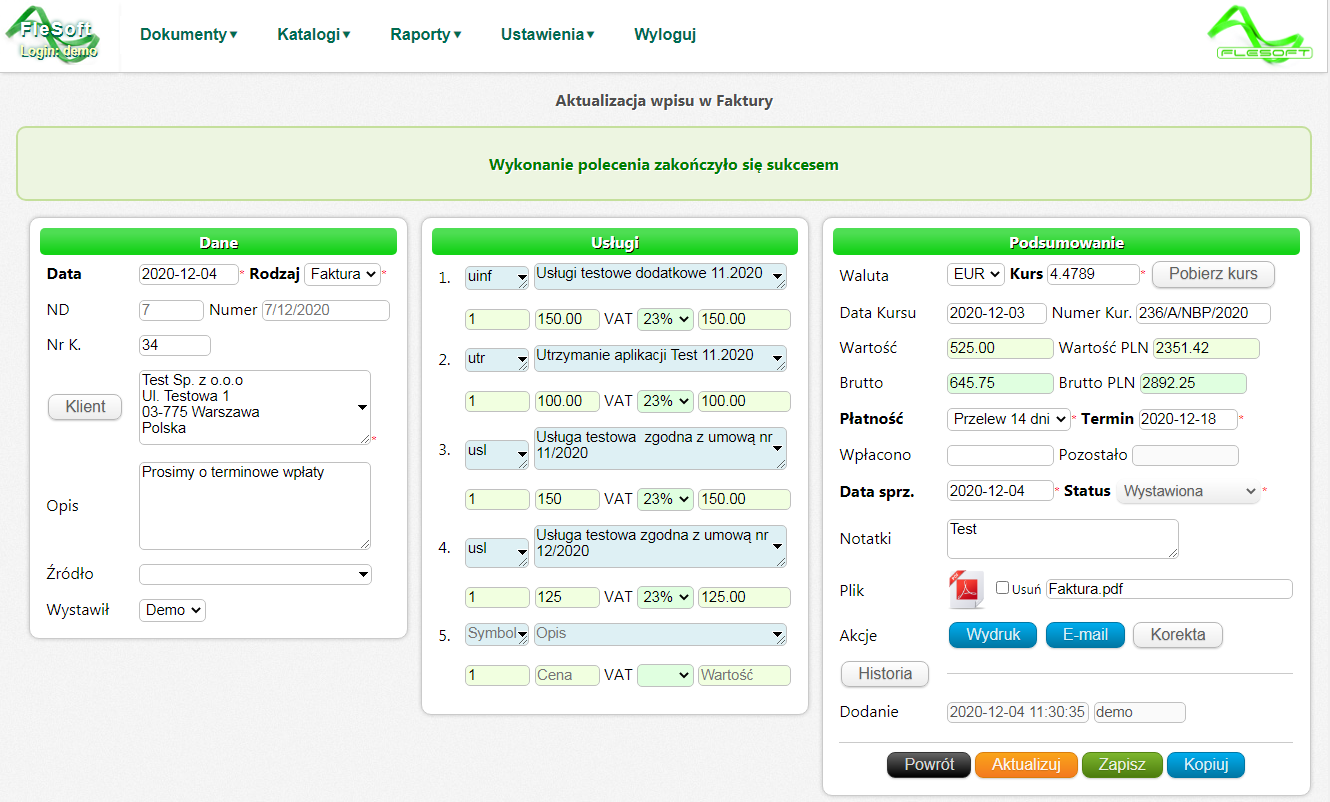Viewport: 1330px width, 802px height.
Task: Click the E-mail button
Action: [x=1085, y=635]
